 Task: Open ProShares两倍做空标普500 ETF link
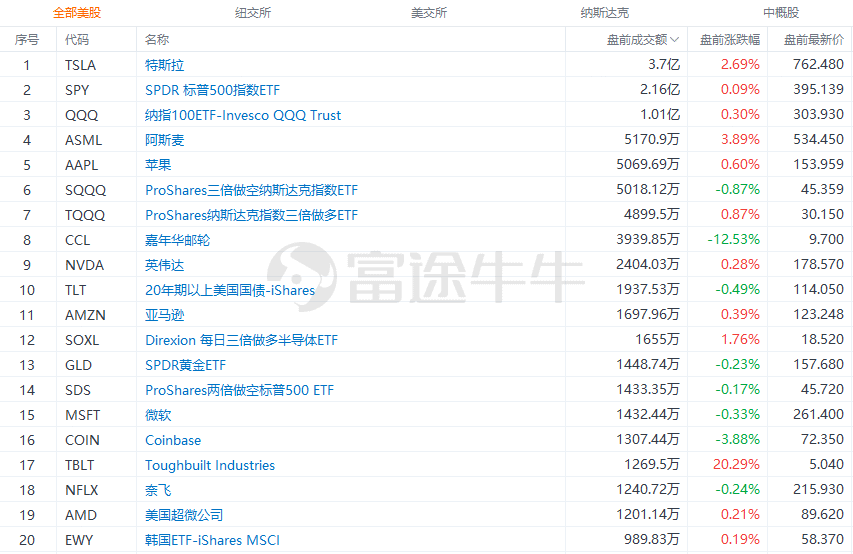(239, 390)
